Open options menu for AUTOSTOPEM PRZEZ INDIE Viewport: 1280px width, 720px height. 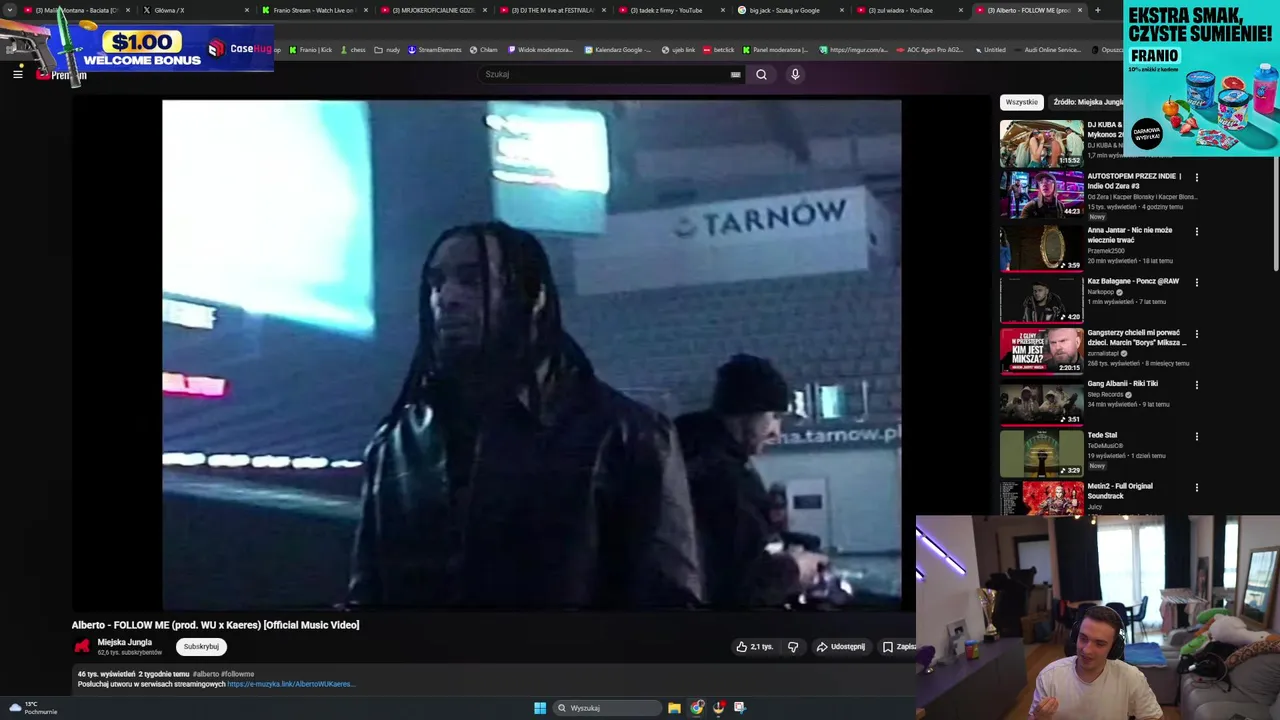(1196, 178)
